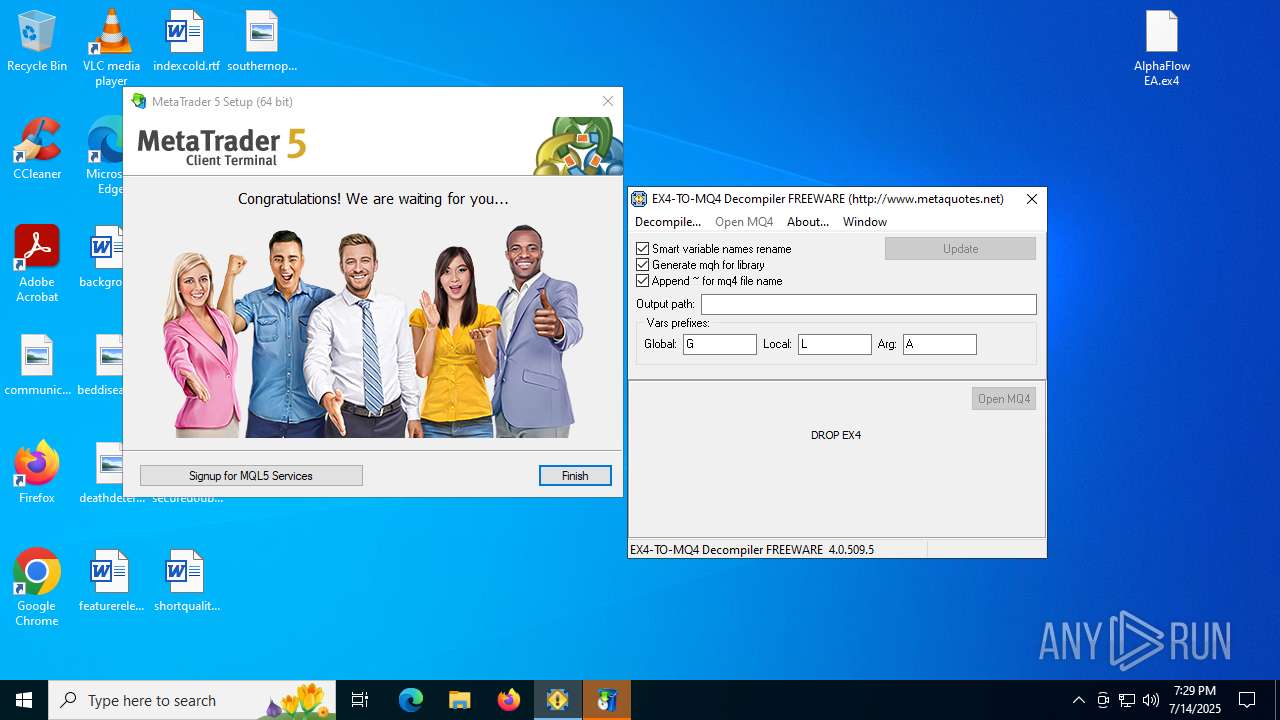1280x720 pixels.
Task: Open Microsoft Edge from the taskbar
Action: tap(411, 700)
